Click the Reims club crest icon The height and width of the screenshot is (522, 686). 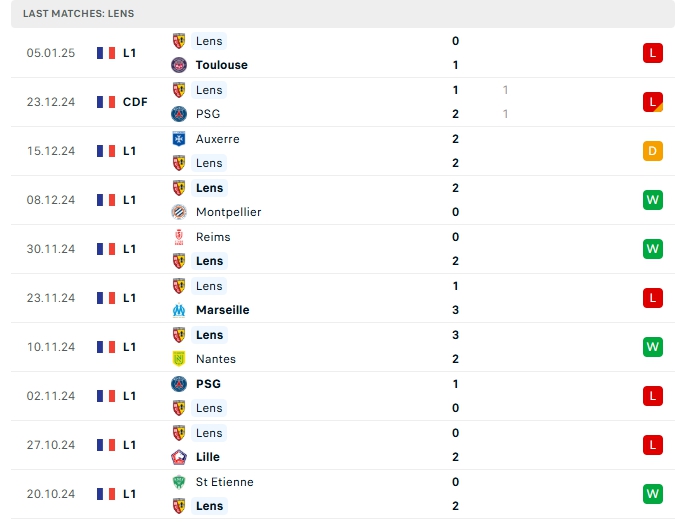coord(180,237)
